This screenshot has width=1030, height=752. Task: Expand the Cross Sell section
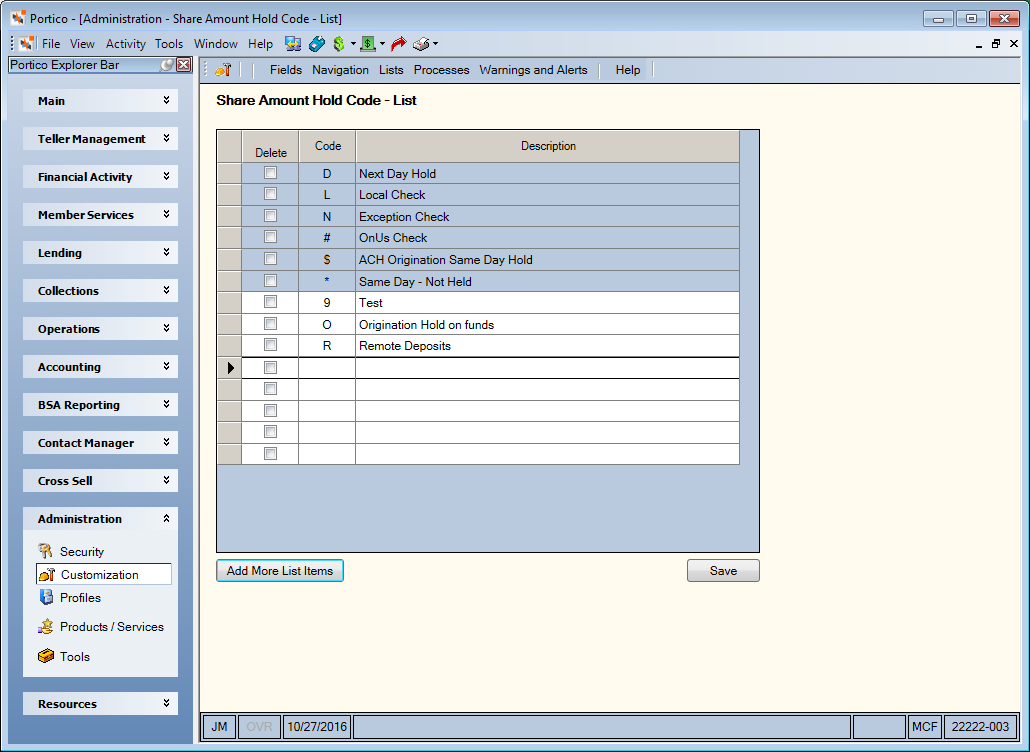[101, 481]
